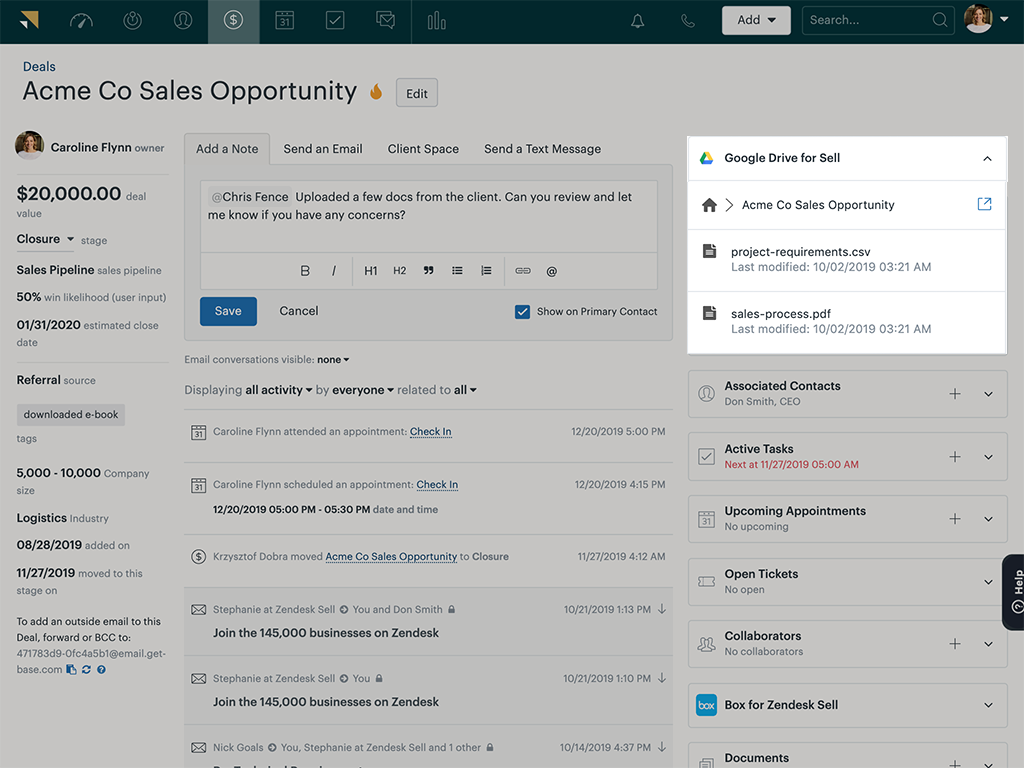Image resolution: width=1024 pixels, height=768 pixels.
Task: Switch to the Client Space tab
Action: (x=422, y=148)
